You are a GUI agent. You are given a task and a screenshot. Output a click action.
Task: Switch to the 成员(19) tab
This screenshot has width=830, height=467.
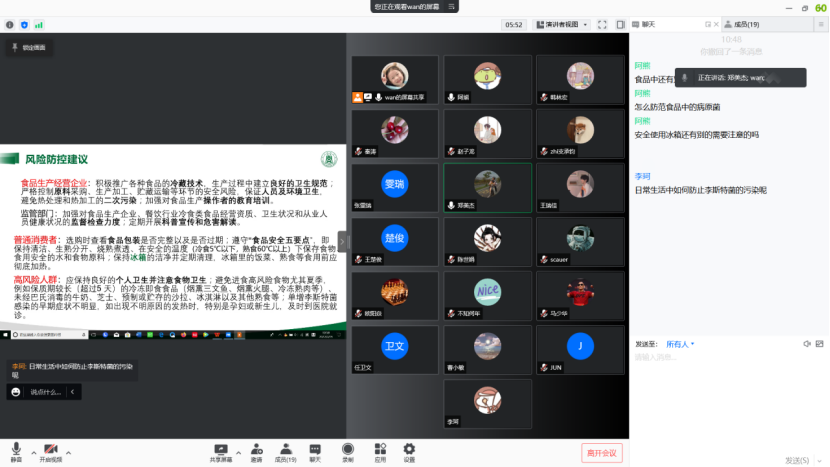[x=745, y=24]
